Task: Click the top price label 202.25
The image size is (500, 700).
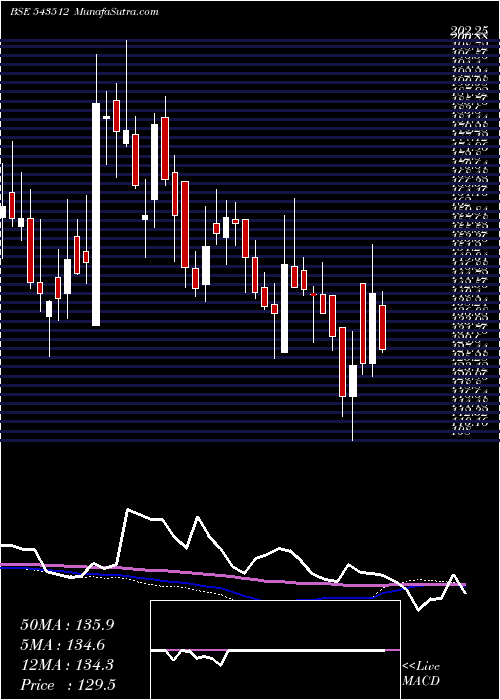Action: [469, 31]
